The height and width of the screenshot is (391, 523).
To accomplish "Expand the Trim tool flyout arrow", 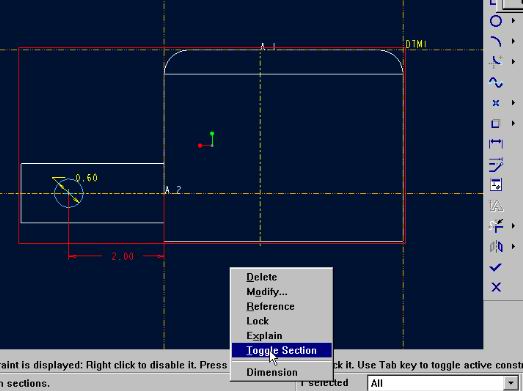I will pos(513,226).
